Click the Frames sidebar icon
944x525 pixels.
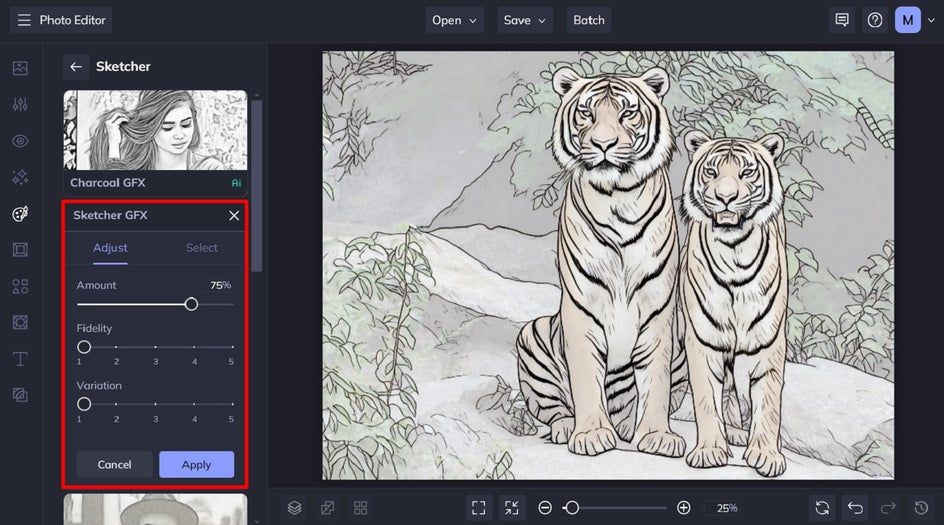pos(20,250)
